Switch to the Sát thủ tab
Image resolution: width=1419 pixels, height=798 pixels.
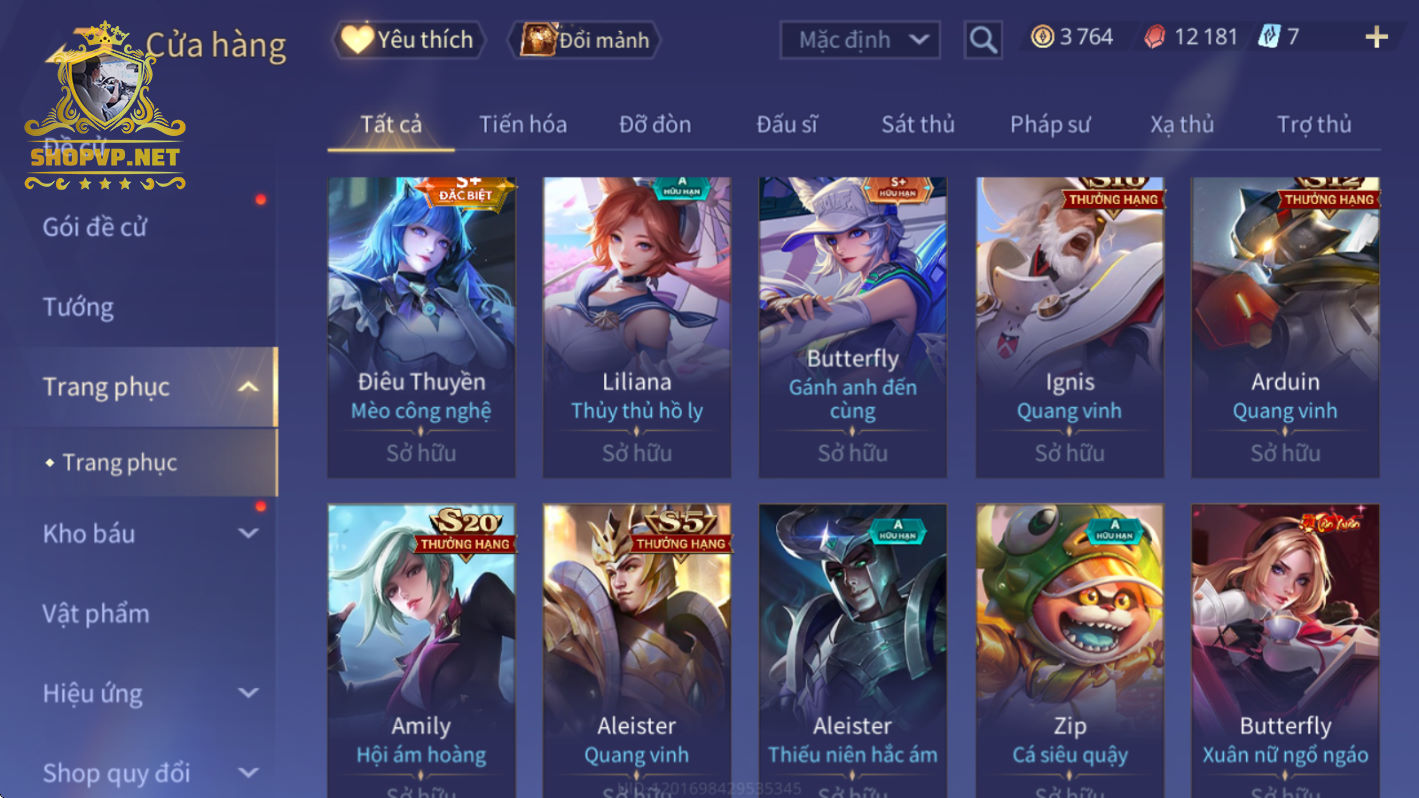click(918, 124)
